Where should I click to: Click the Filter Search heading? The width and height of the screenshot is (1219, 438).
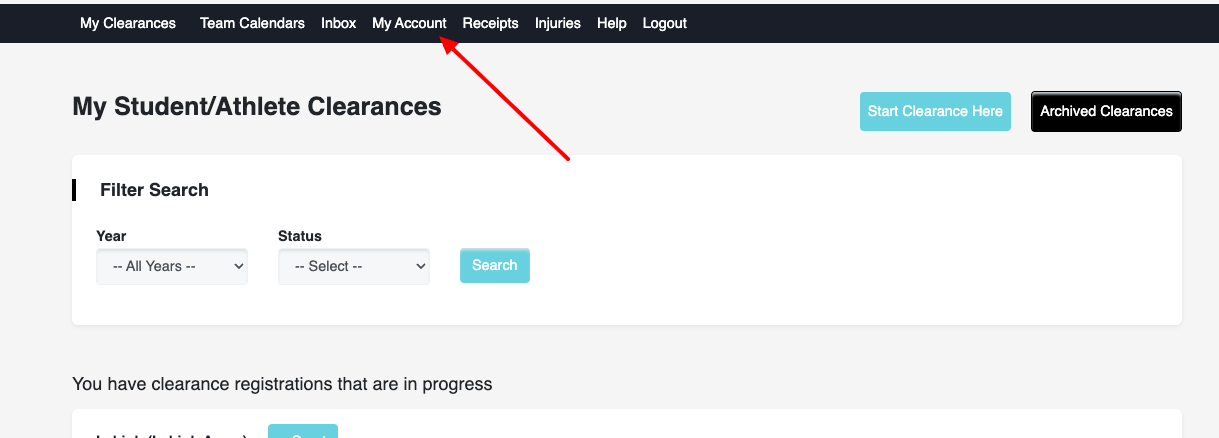154,190
